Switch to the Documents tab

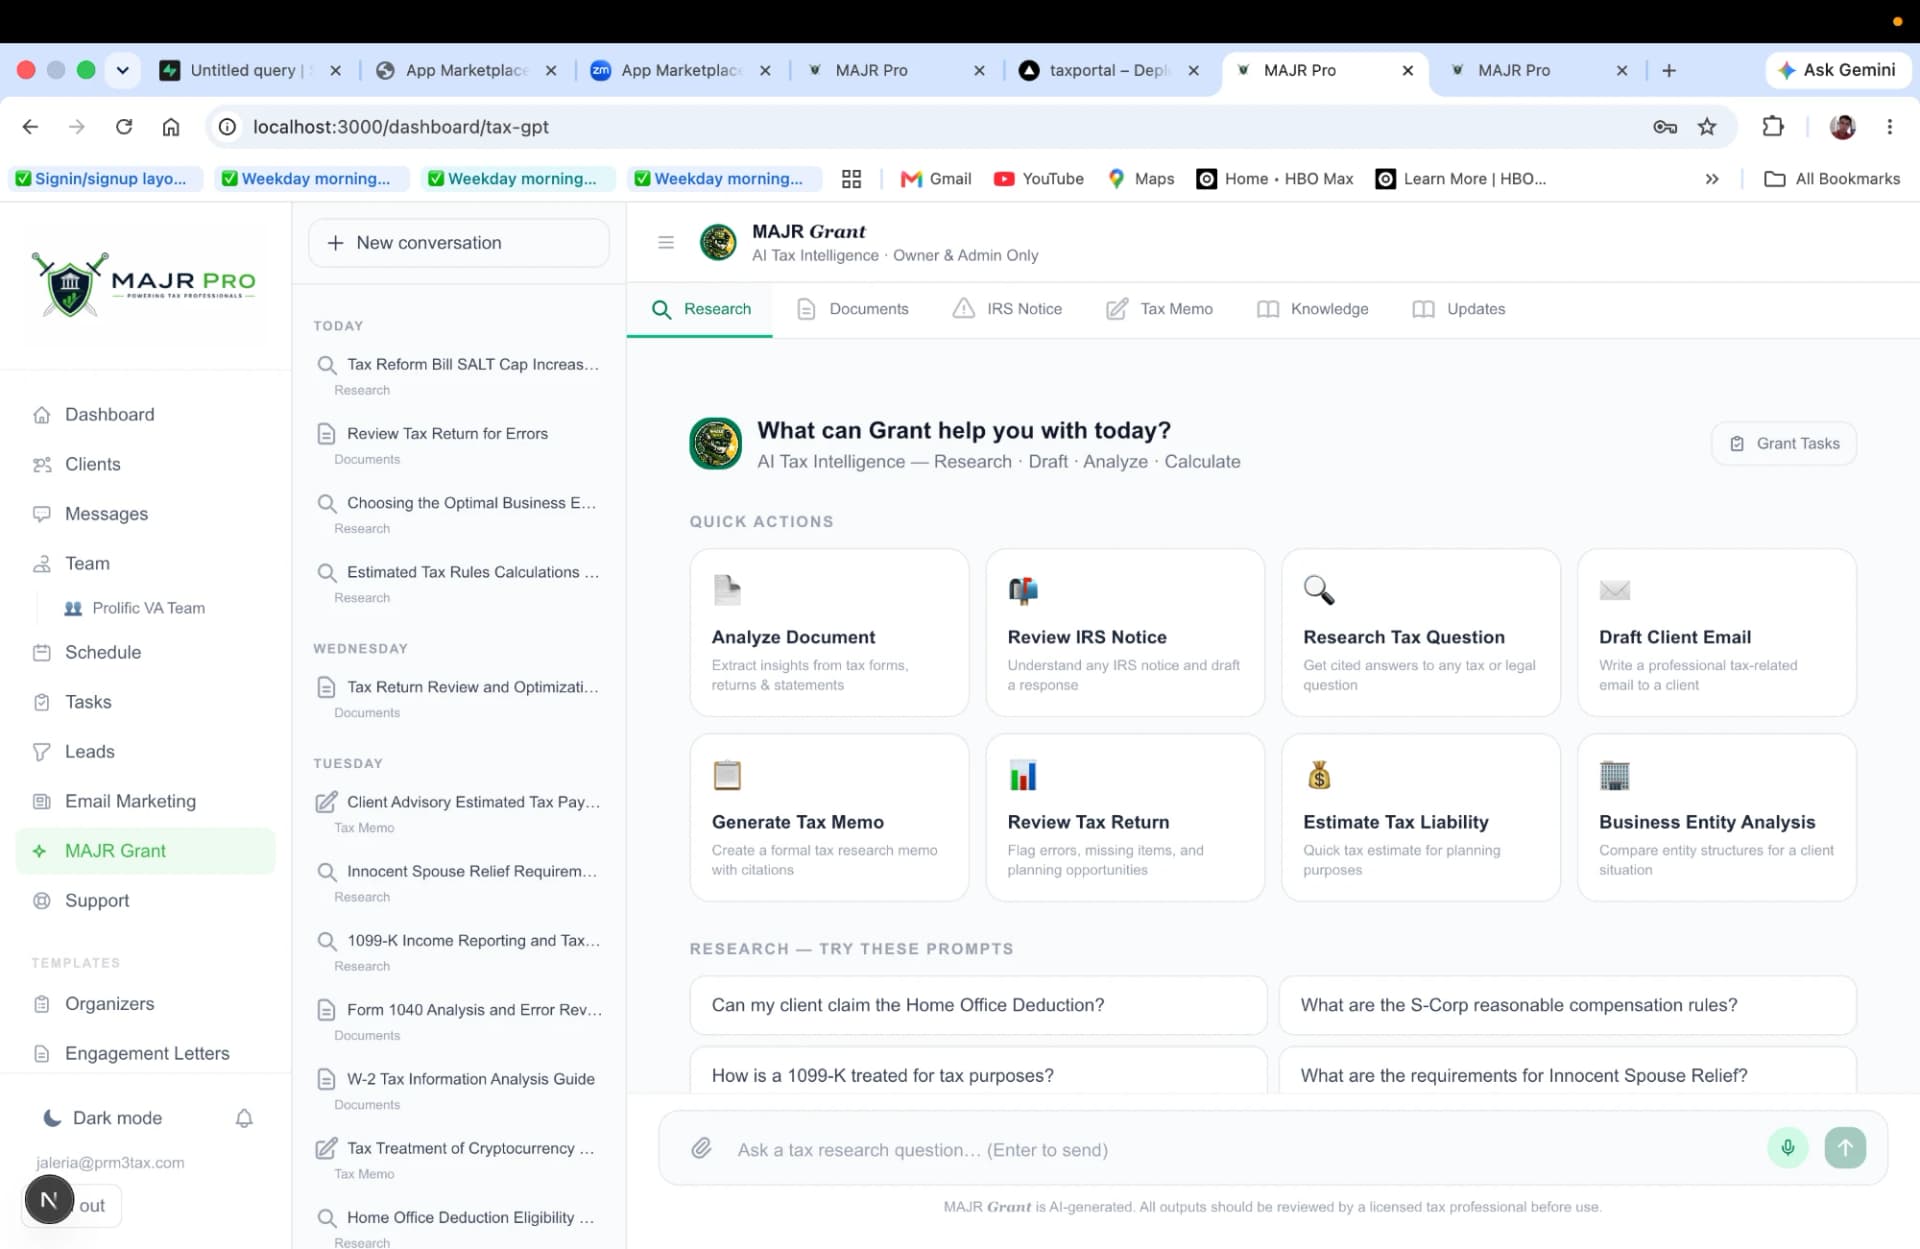tap(853, 309)
